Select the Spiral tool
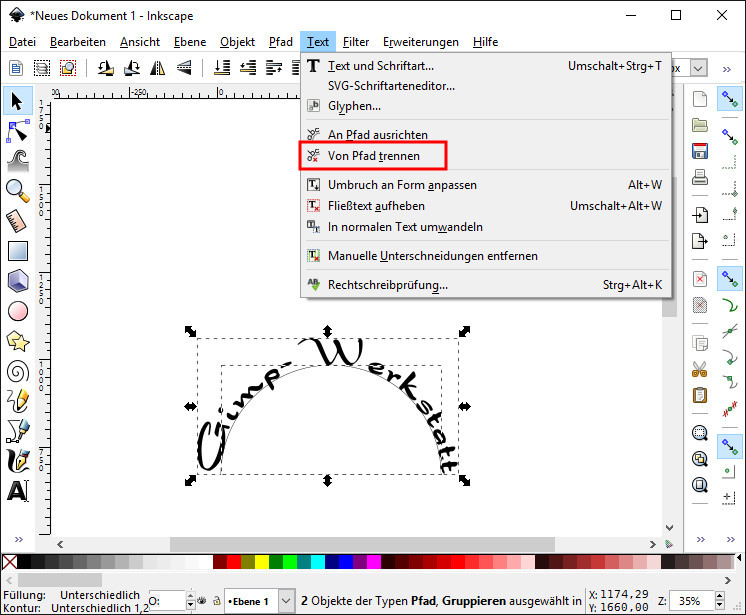Viewport: 746px width, 615px height. (x=18, y=371)
